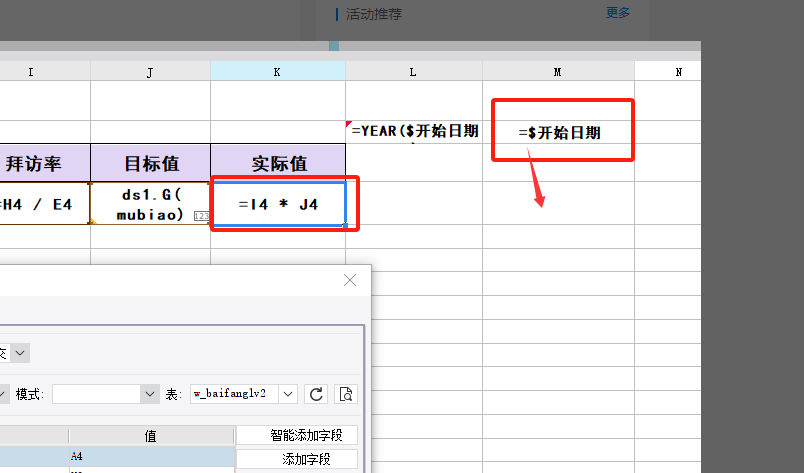Select the 目标值 header cell
The height and width of the screenshot is (473, 804).
tap(150, 163)
